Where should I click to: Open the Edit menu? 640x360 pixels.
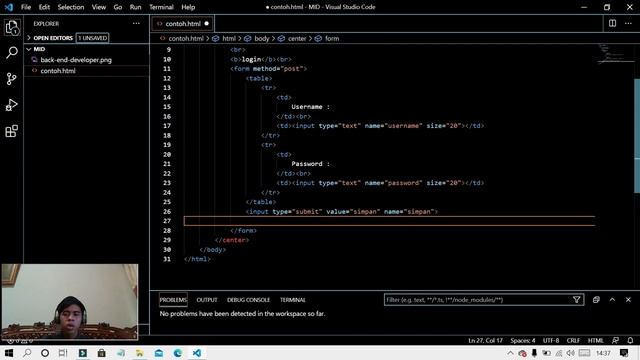point(44,7)
